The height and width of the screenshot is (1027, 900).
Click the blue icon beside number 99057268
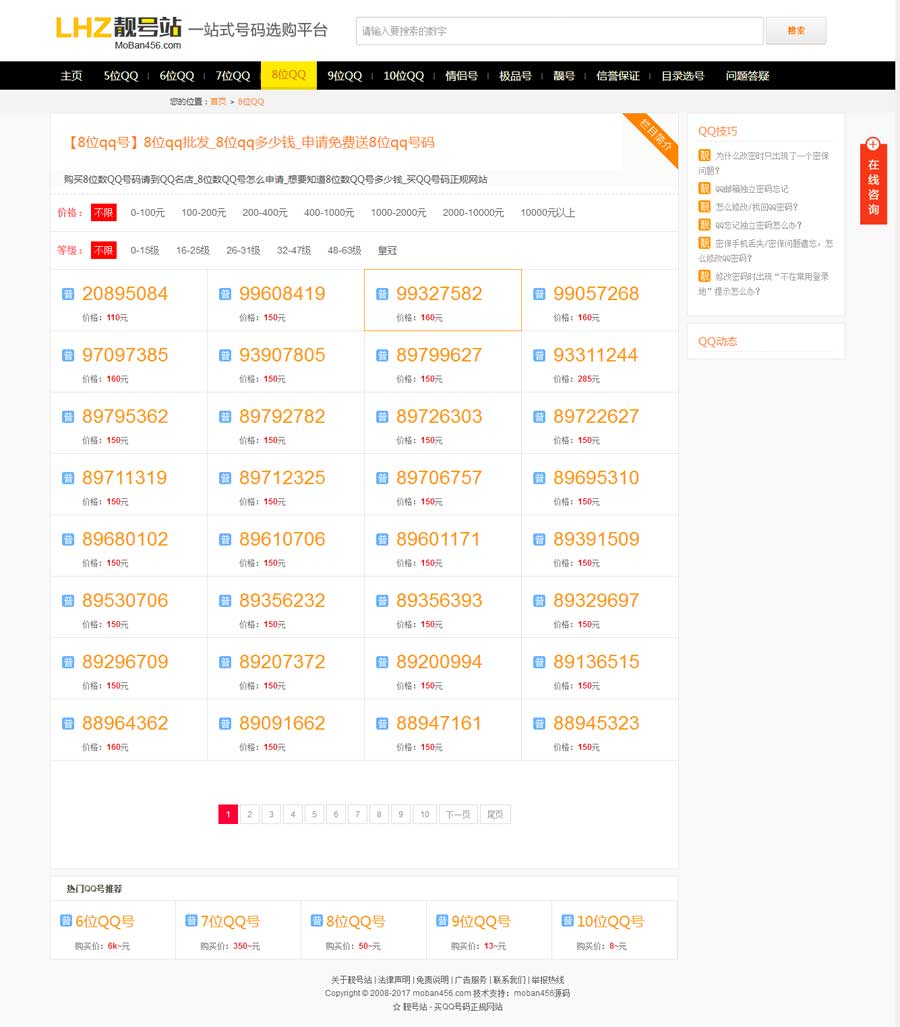(x=539, y=294)
